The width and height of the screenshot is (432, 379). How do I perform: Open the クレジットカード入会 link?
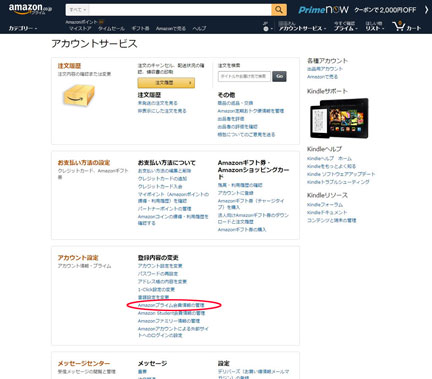[x=160, y=186]
